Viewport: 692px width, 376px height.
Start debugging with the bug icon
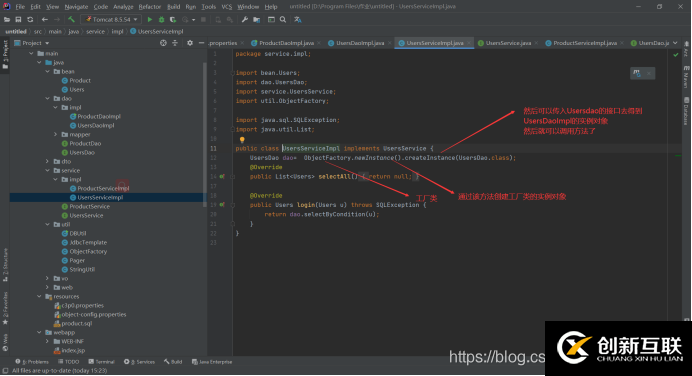(x=162, y=19)
